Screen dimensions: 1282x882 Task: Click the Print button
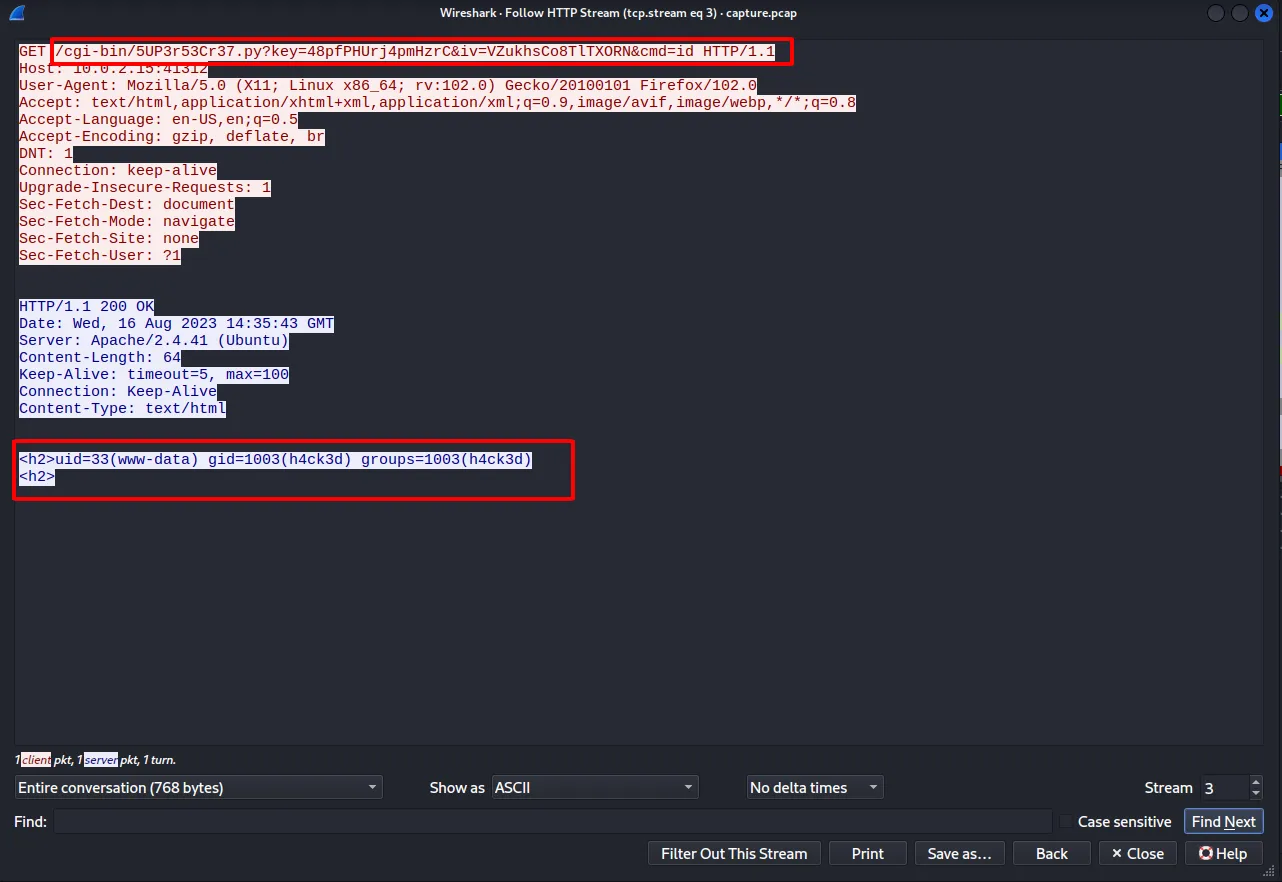click(867, 853)
